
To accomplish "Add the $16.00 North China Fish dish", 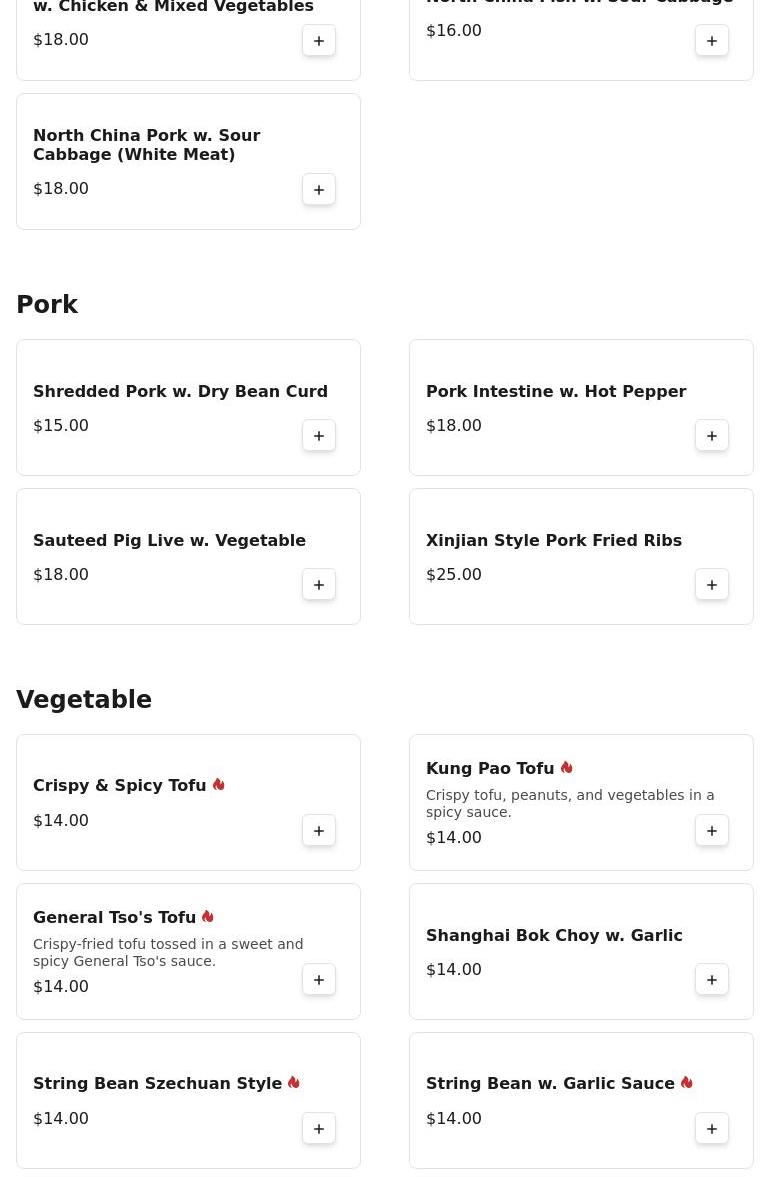I will pyautogui.click(x=712, y=41).
